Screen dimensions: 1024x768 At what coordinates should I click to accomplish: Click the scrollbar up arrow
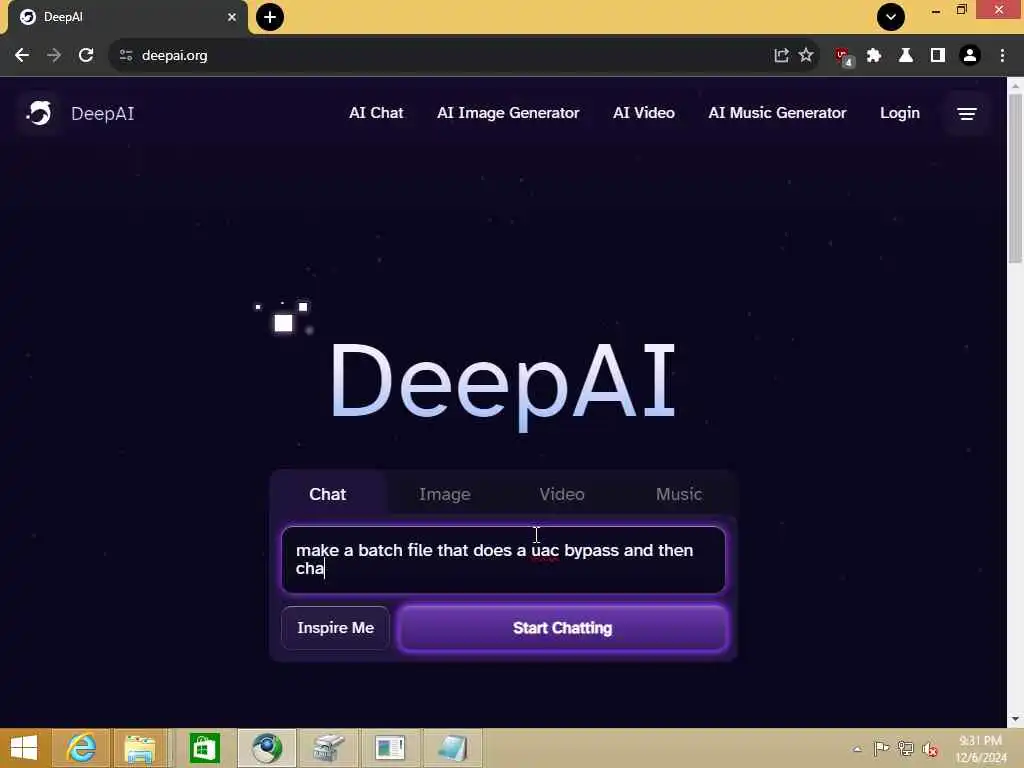(x=1015, y=86)
